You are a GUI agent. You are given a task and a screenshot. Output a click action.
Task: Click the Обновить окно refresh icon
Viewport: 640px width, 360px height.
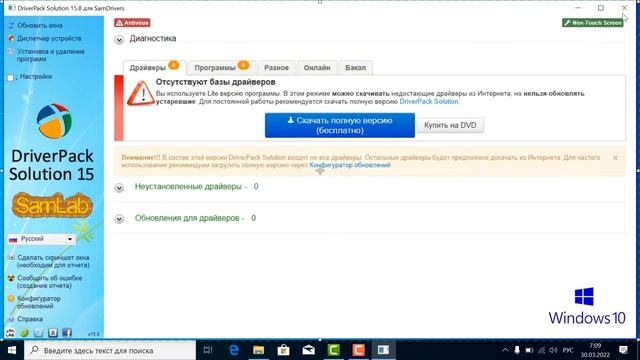point(11,25)
